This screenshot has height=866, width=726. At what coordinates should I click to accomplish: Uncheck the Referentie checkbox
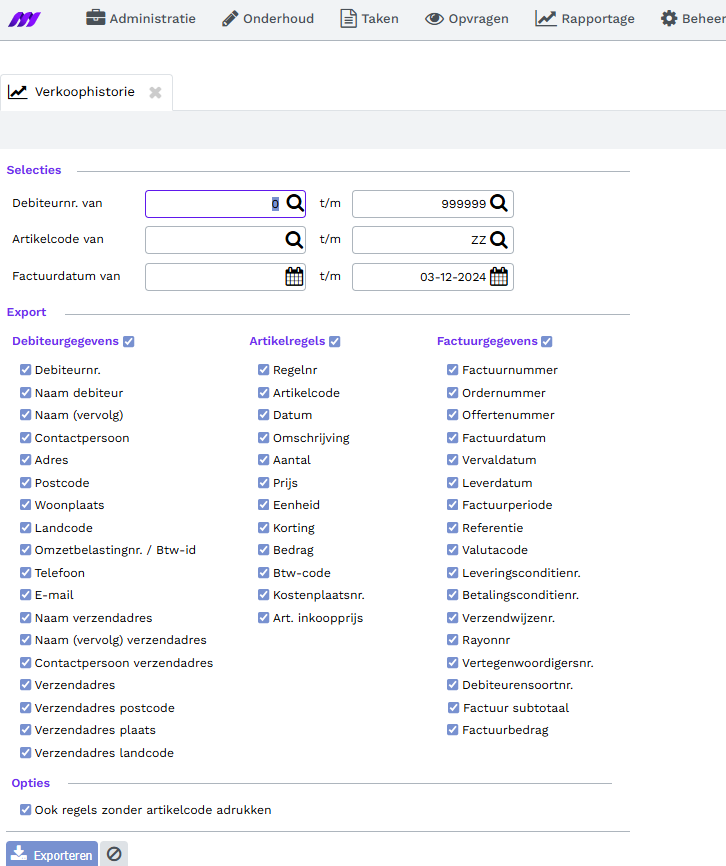(453, 527)
